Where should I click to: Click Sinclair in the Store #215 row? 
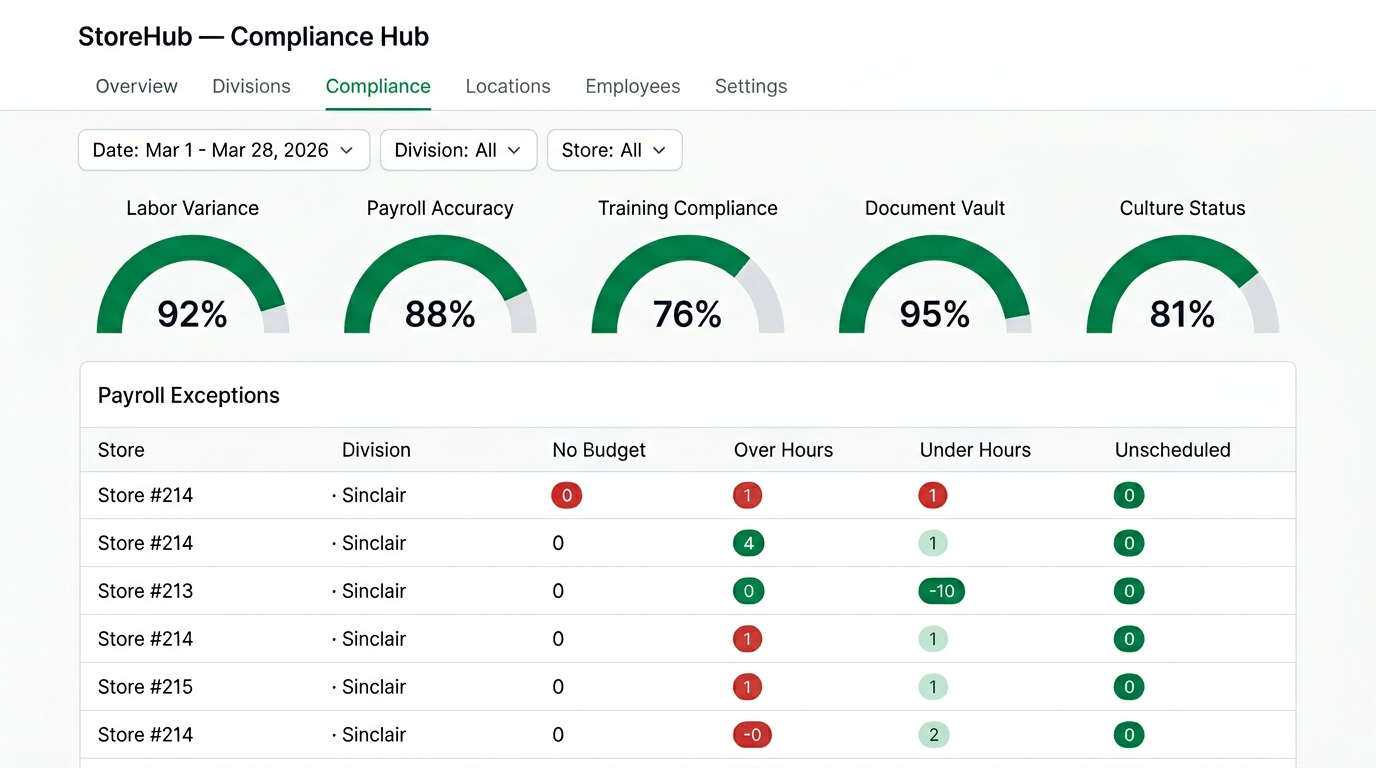point(374,687)
